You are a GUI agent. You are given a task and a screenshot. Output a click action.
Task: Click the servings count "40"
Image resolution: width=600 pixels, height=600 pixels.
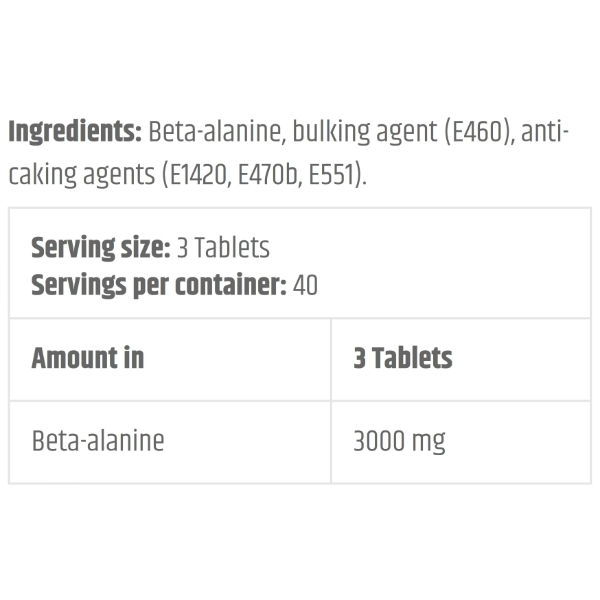click(306, 285)
